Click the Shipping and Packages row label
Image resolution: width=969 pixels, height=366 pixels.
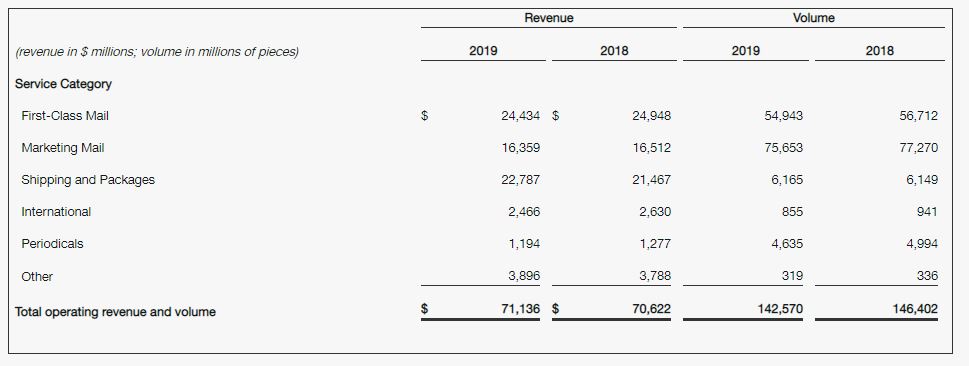(x=88, y=180)
